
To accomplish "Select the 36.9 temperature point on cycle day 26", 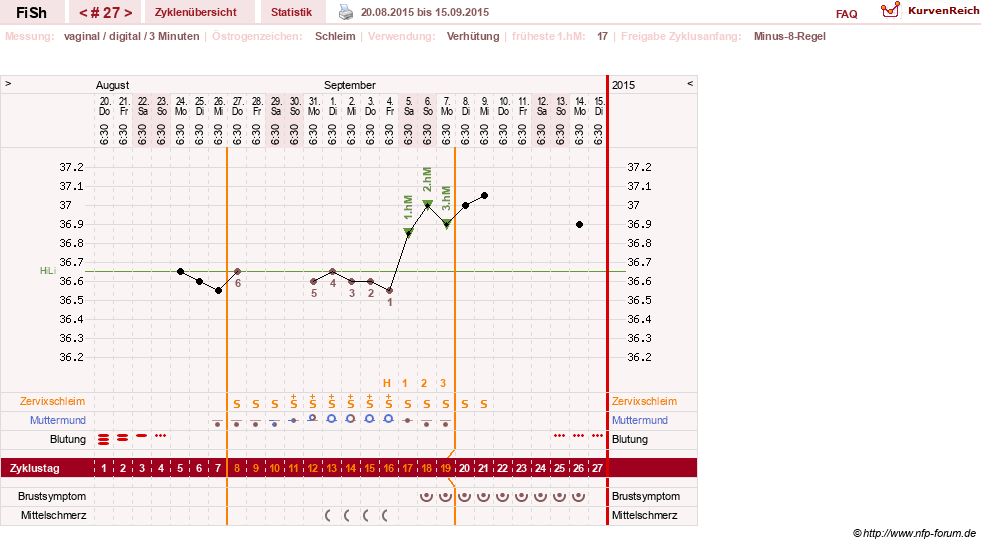I will pos(579,224).
